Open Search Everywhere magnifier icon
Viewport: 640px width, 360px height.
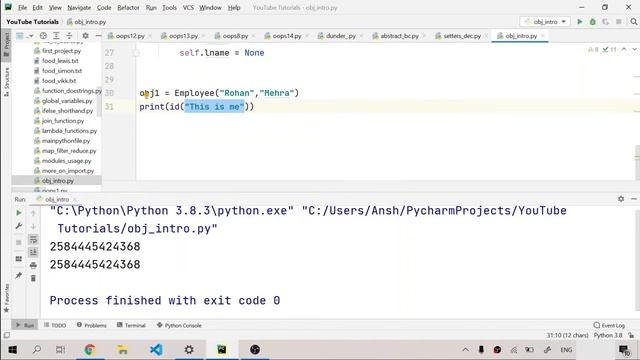[633, 22]
